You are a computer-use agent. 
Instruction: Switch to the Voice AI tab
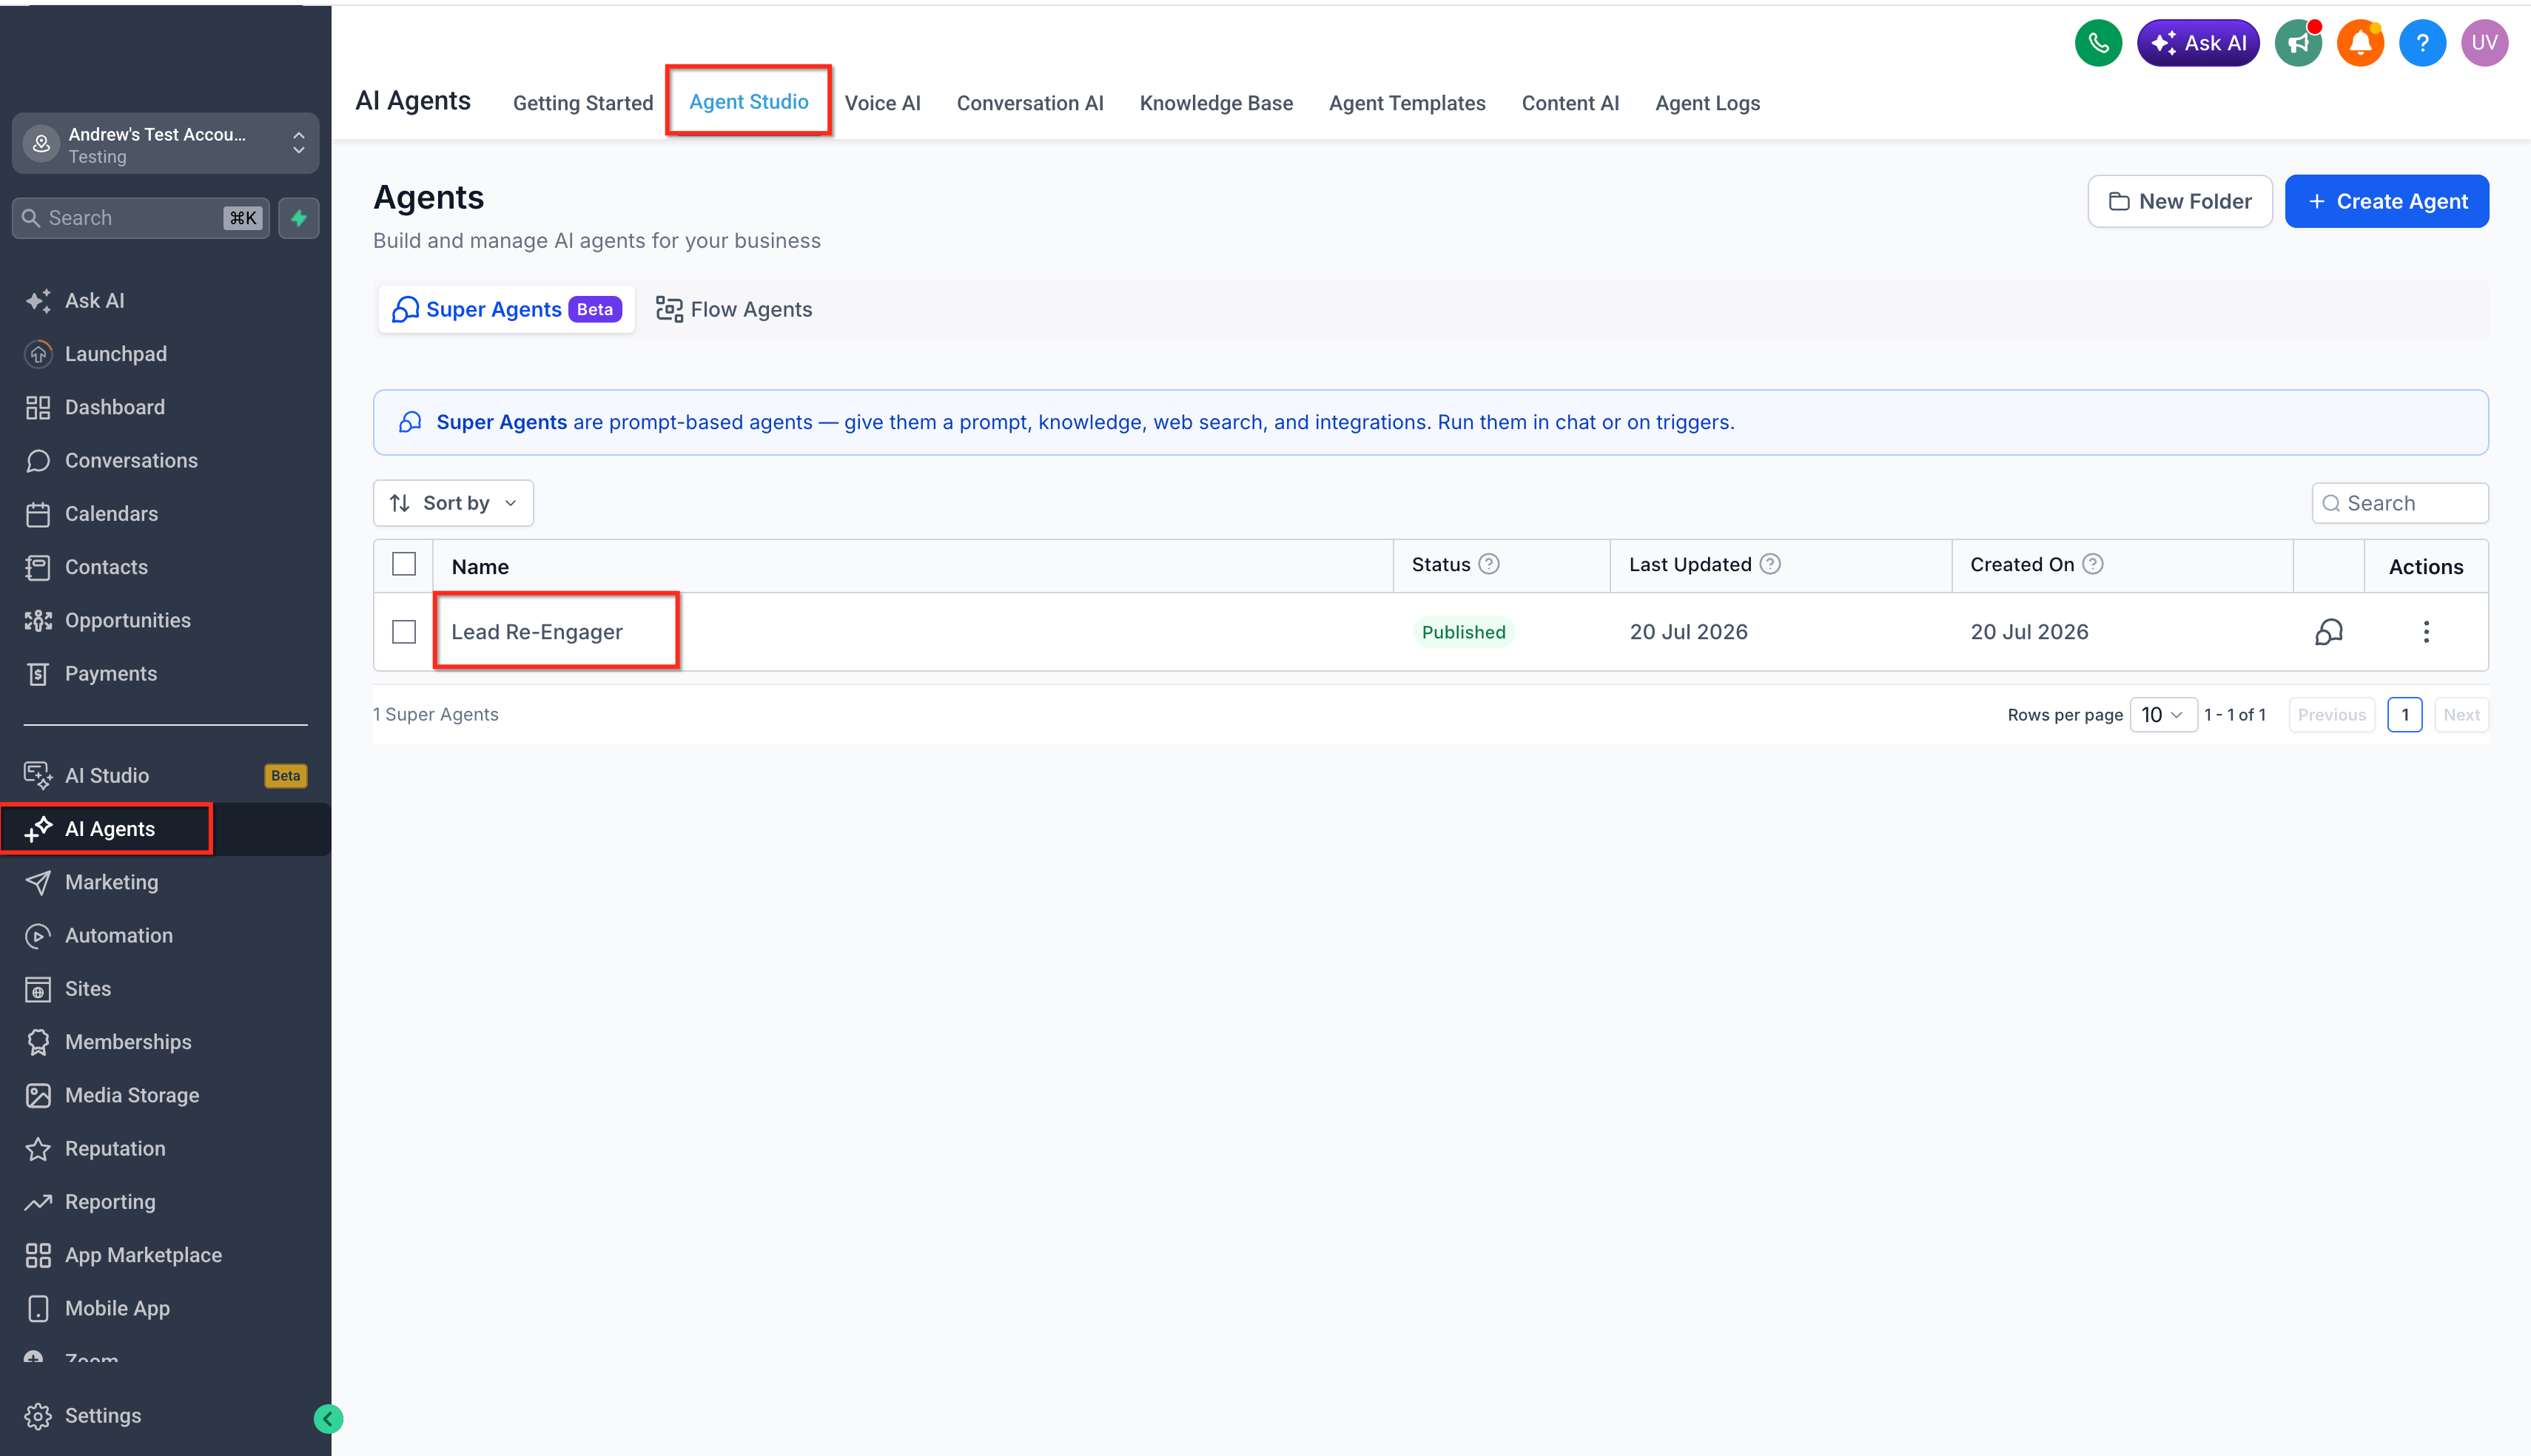click(882, 103)
